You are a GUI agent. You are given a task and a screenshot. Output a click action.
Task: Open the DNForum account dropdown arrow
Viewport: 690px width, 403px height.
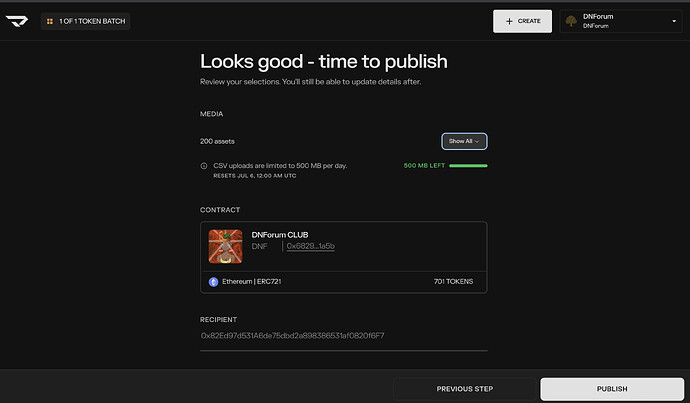[x=674, y=21]
